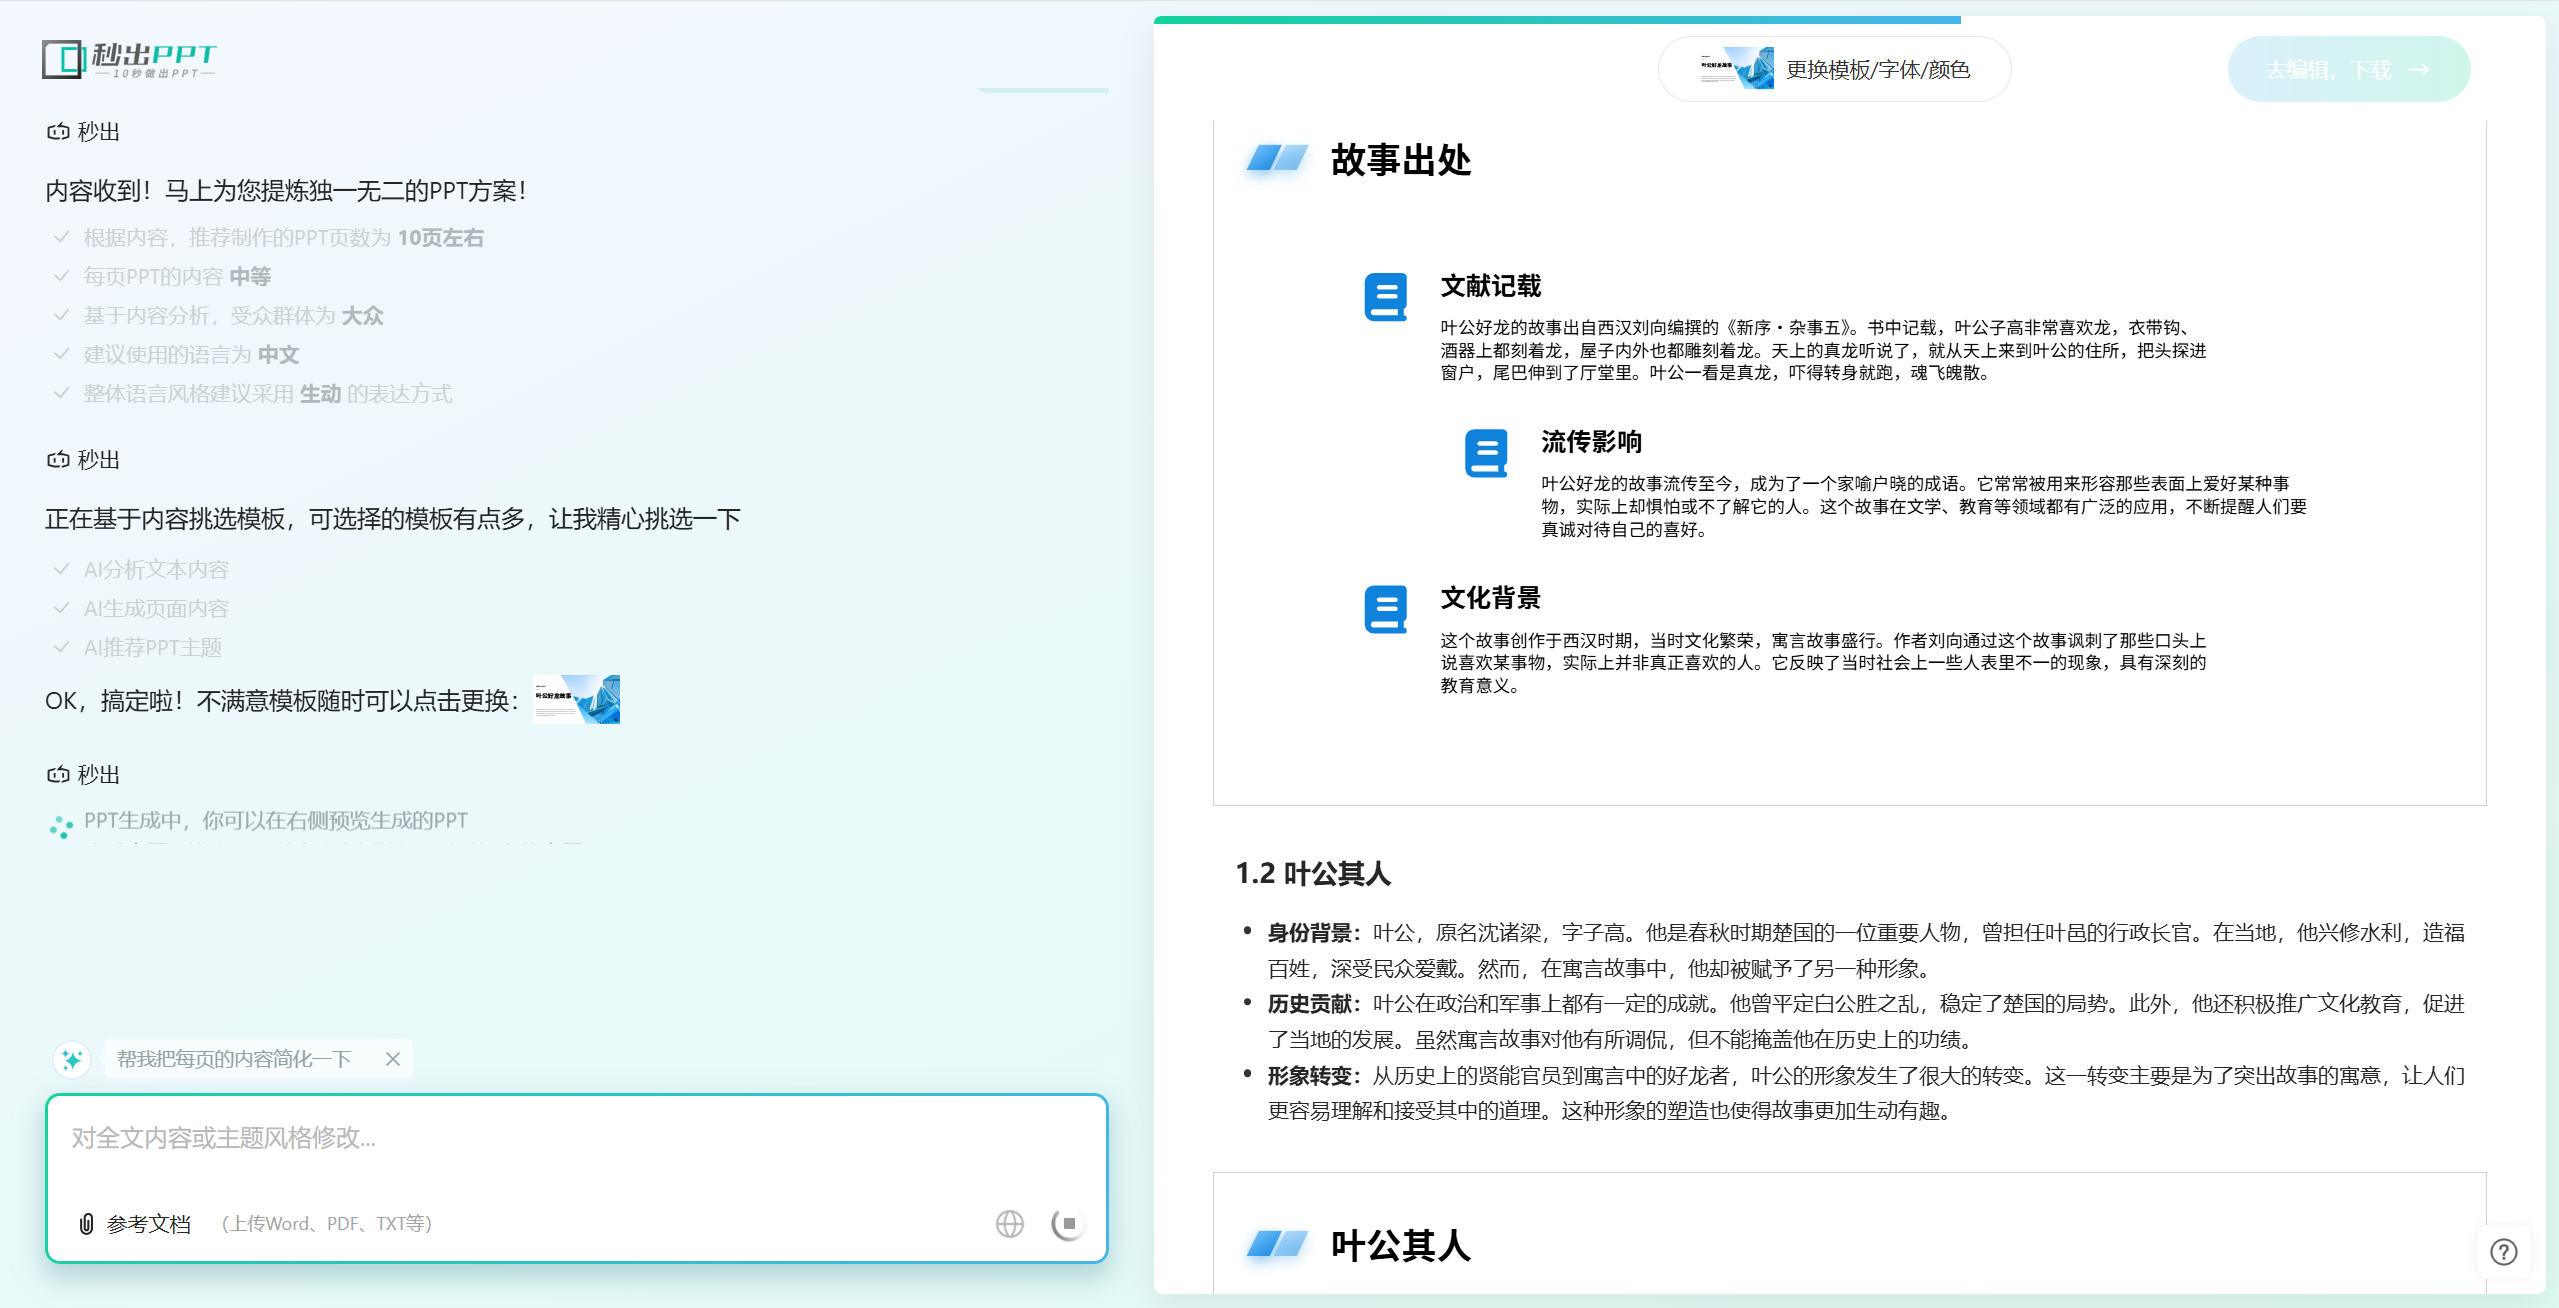The width and height of the screenshot is (2559, 1308).
Task: Click the globe language icon
Action: tap(1009, 1223)
